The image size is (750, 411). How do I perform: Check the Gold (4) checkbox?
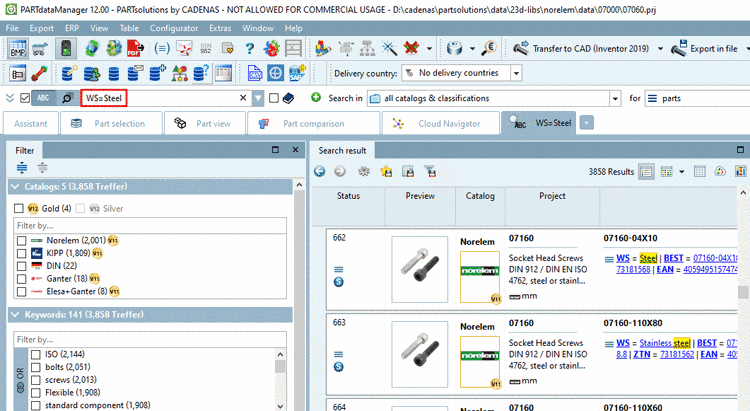pos(19,208)
